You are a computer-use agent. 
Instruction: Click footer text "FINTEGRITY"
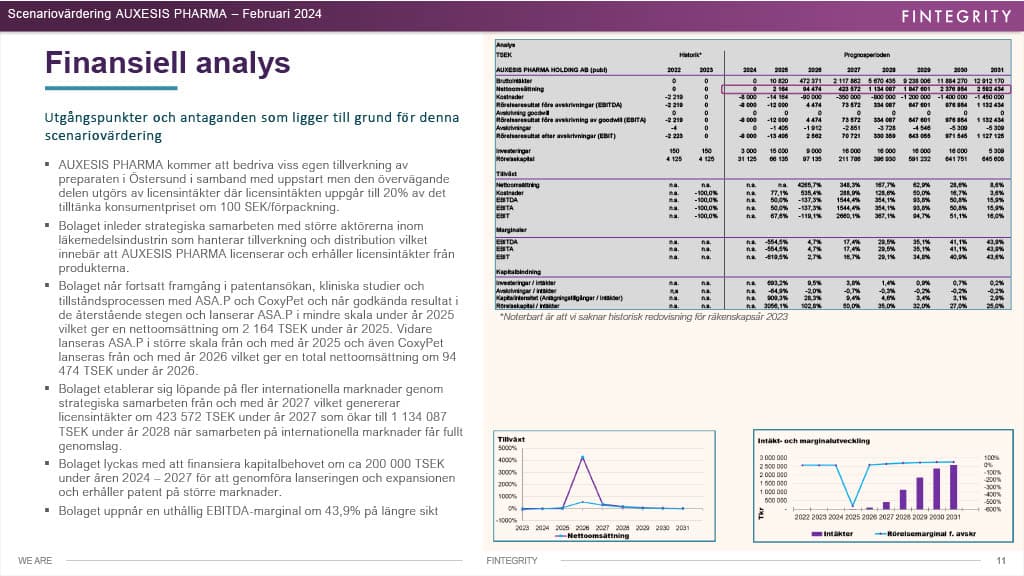tap(512, 560)
